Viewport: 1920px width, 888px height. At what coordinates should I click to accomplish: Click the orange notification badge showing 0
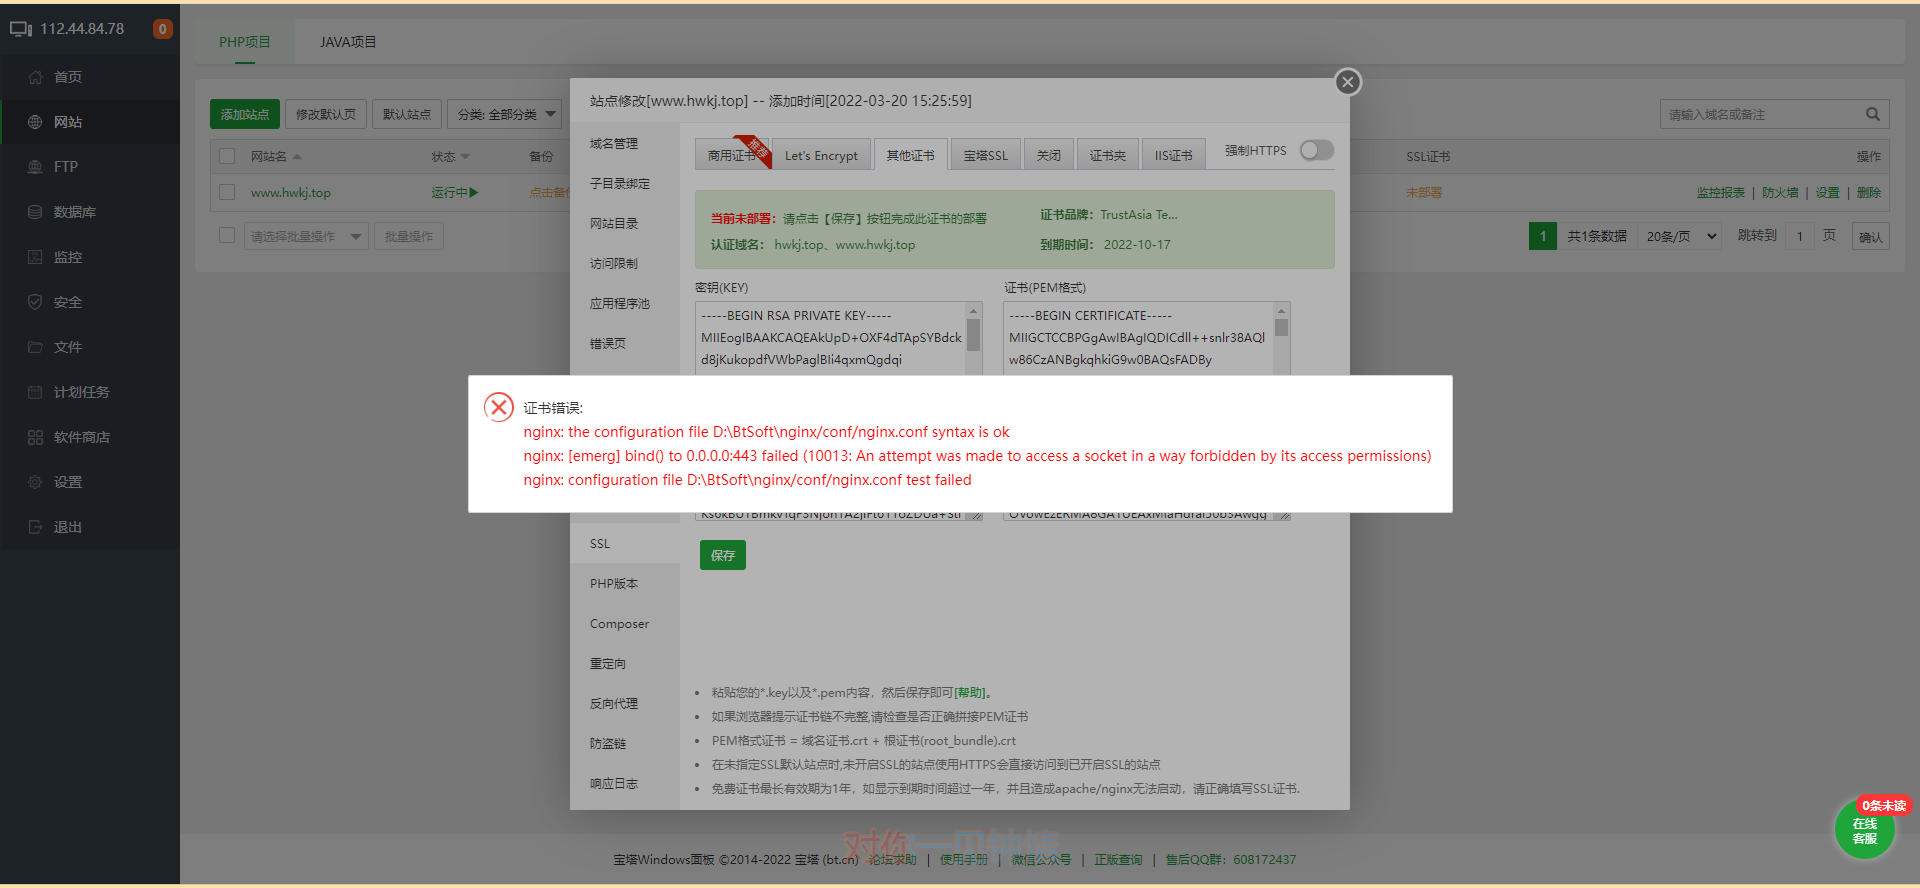[x=162, y=29]
